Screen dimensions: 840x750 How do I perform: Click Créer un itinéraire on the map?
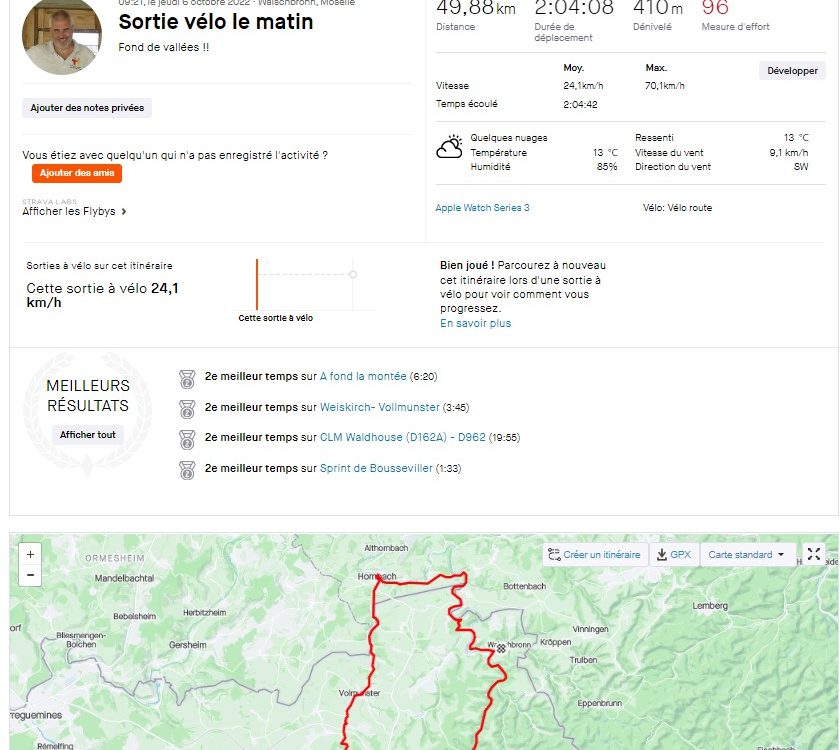(595, 554)
